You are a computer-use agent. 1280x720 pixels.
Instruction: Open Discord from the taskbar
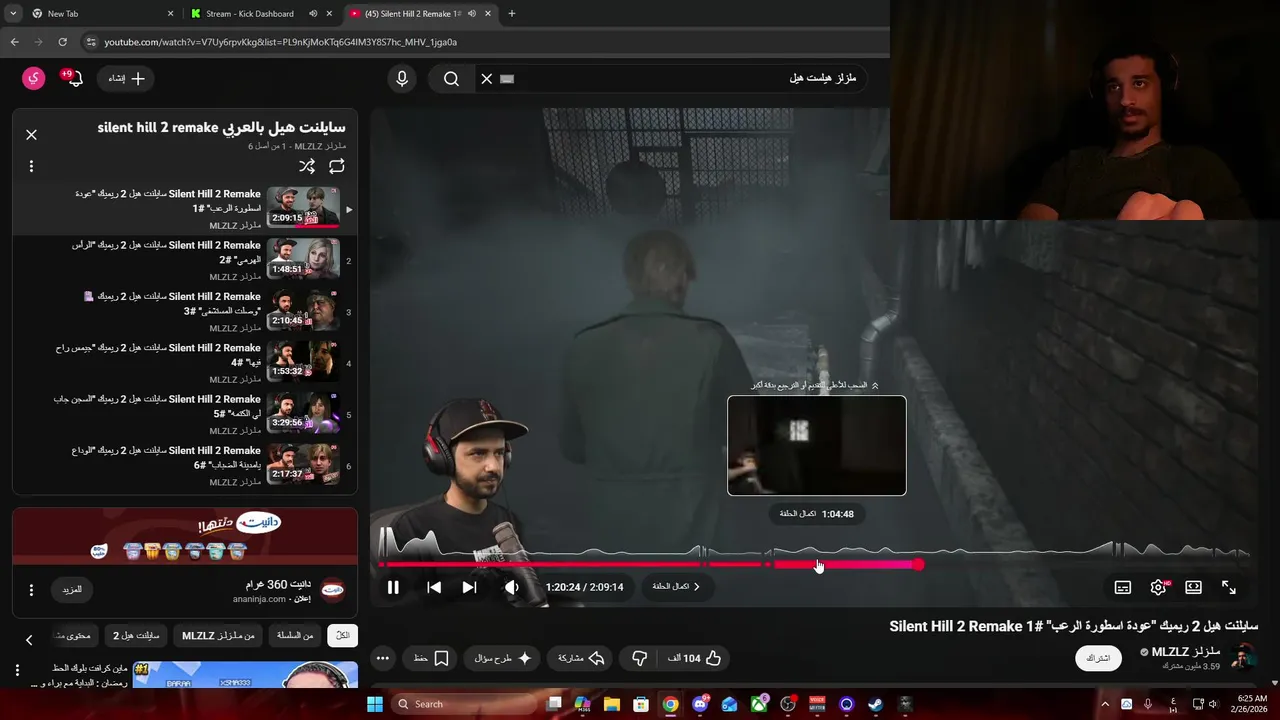(x=700, y=704)
